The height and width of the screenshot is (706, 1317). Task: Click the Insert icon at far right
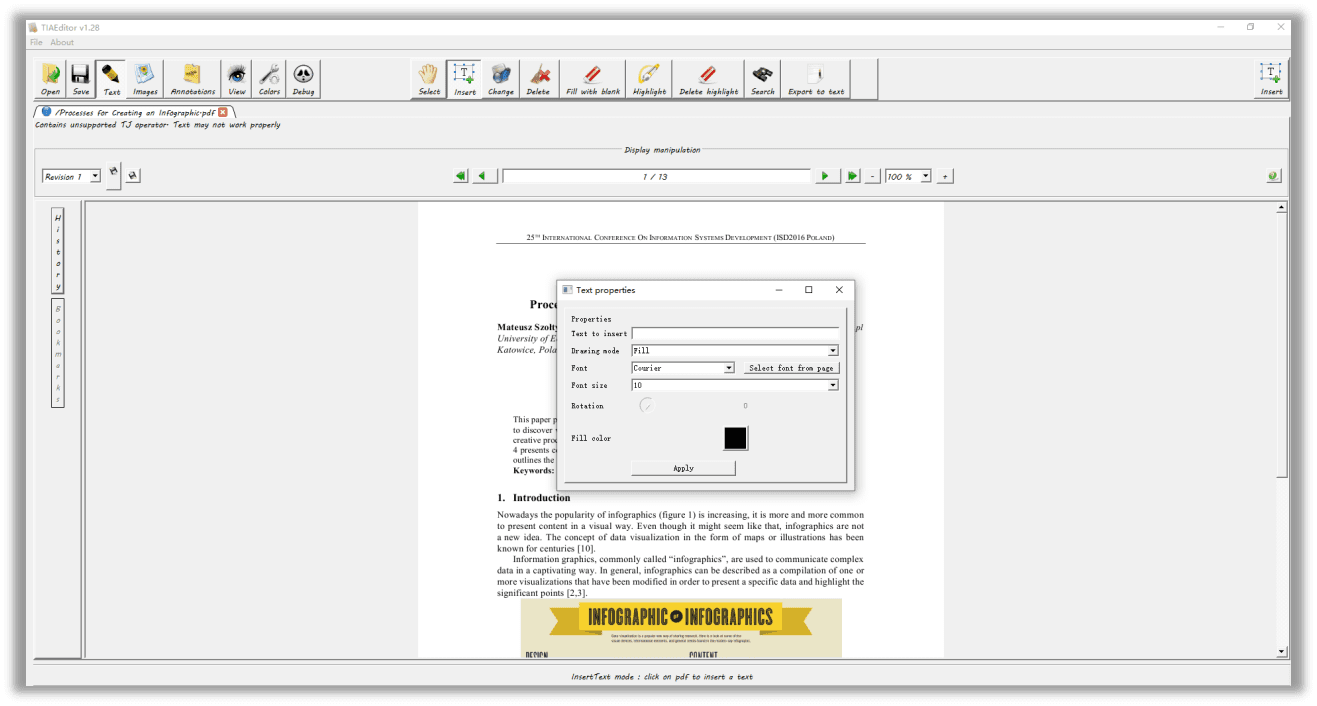click(x=1271, y=79)
